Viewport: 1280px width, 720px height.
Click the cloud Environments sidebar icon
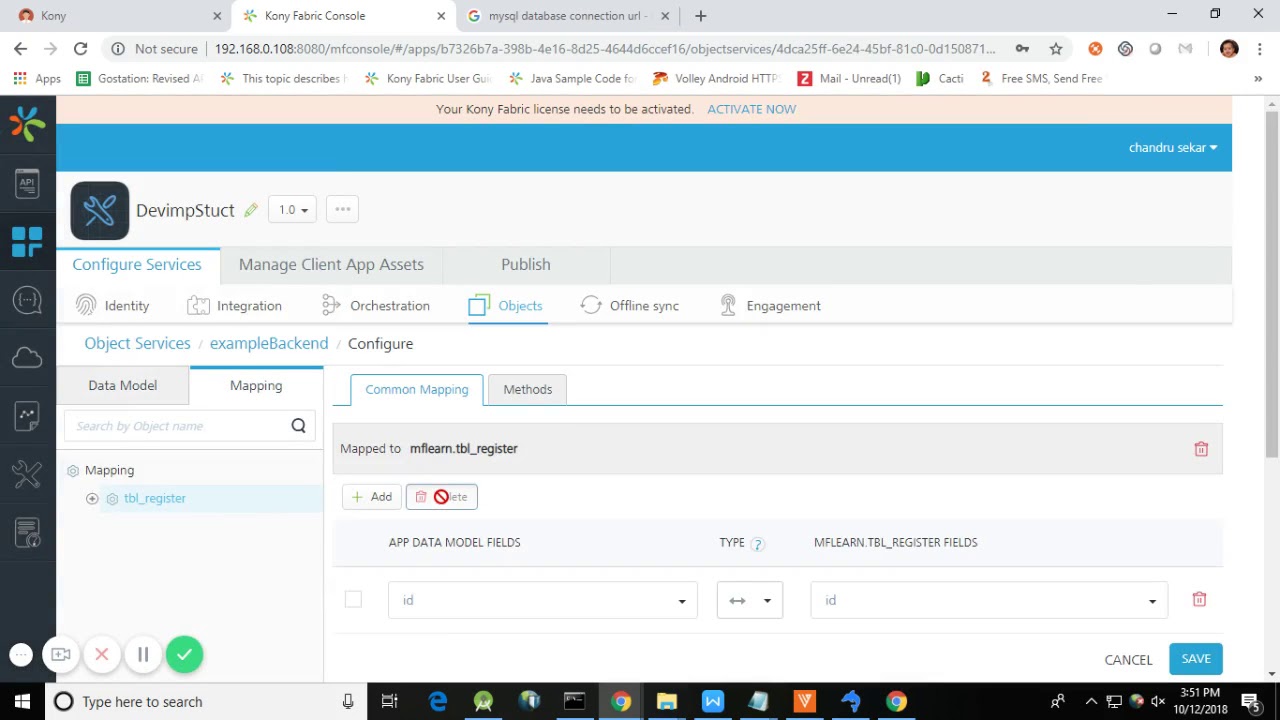[27, 357]
